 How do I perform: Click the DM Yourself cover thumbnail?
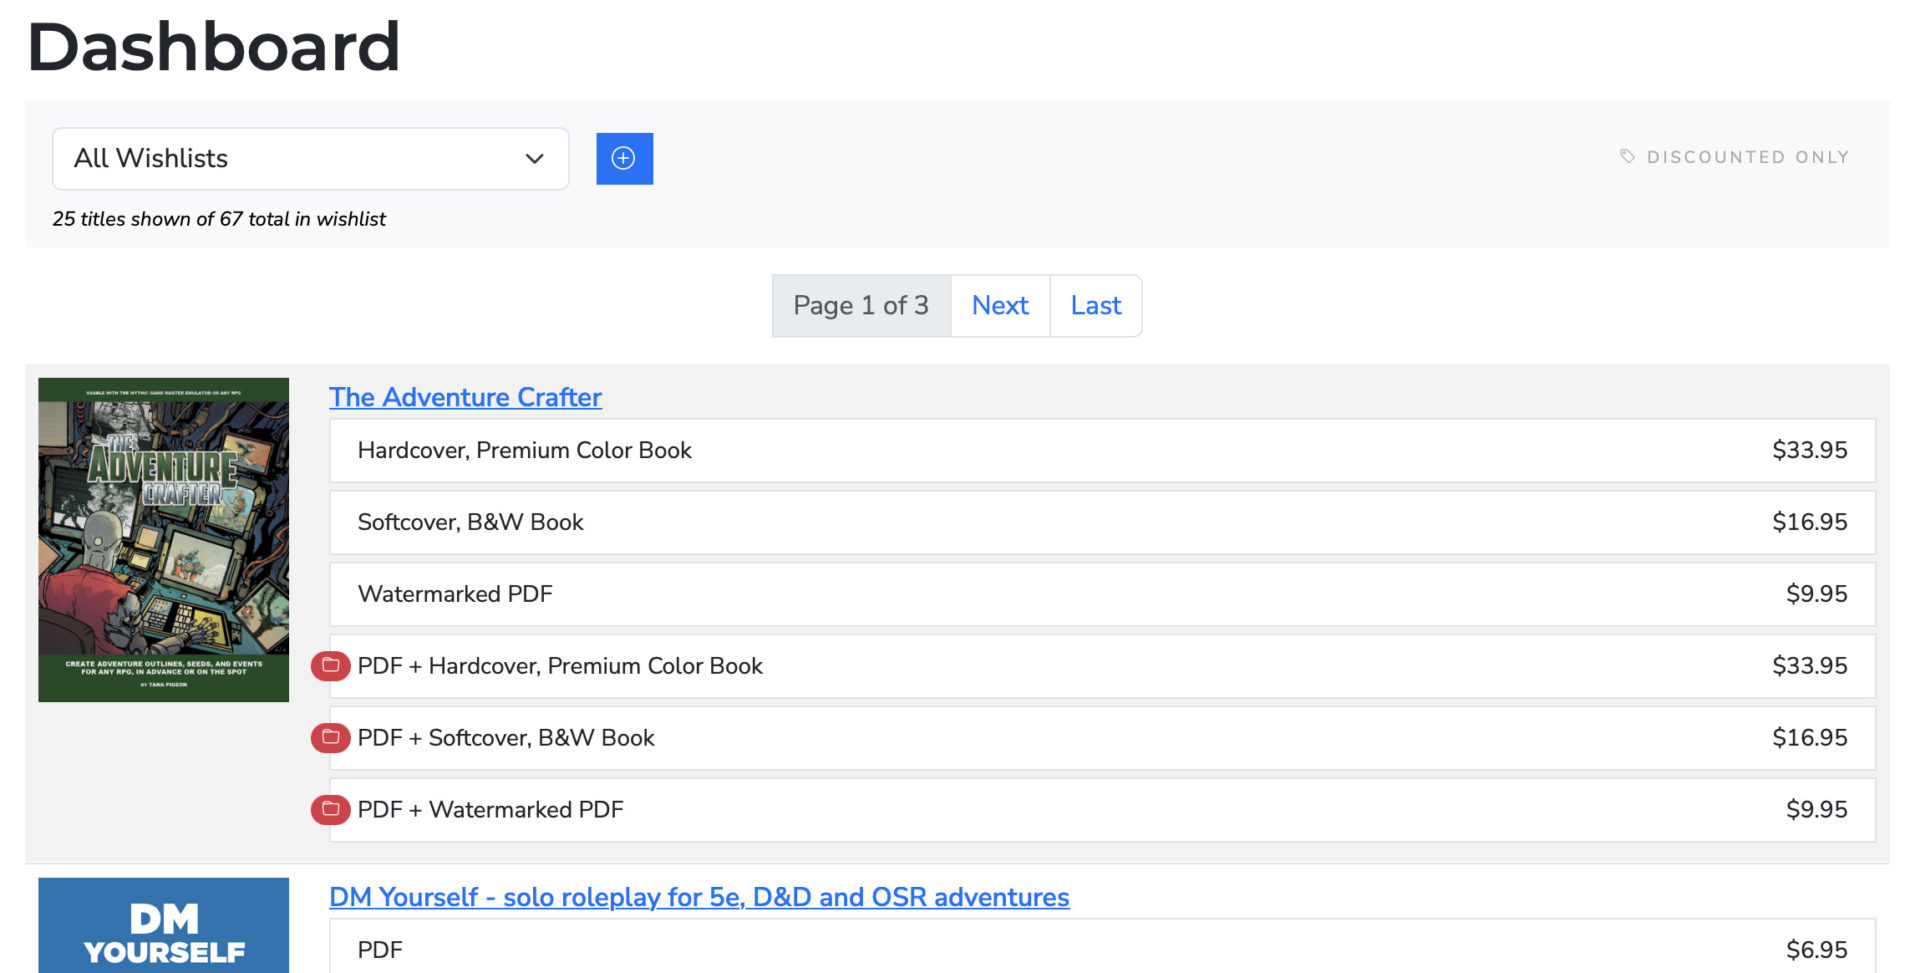pyautogui.click(x=163, y=925)
